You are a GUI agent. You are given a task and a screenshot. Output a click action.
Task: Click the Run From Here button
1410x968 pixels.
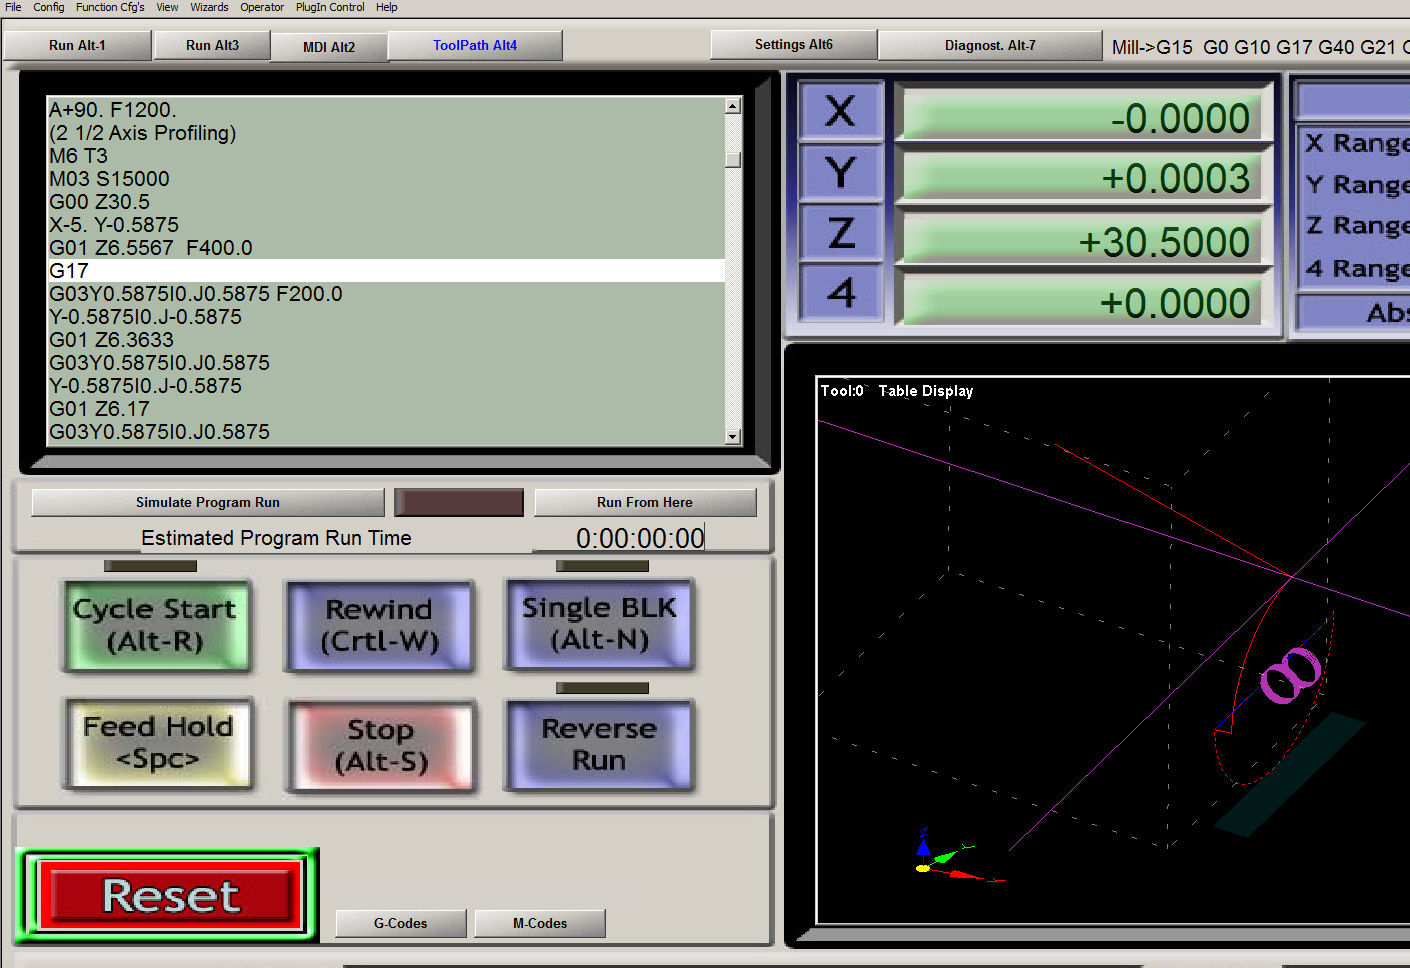644,503
